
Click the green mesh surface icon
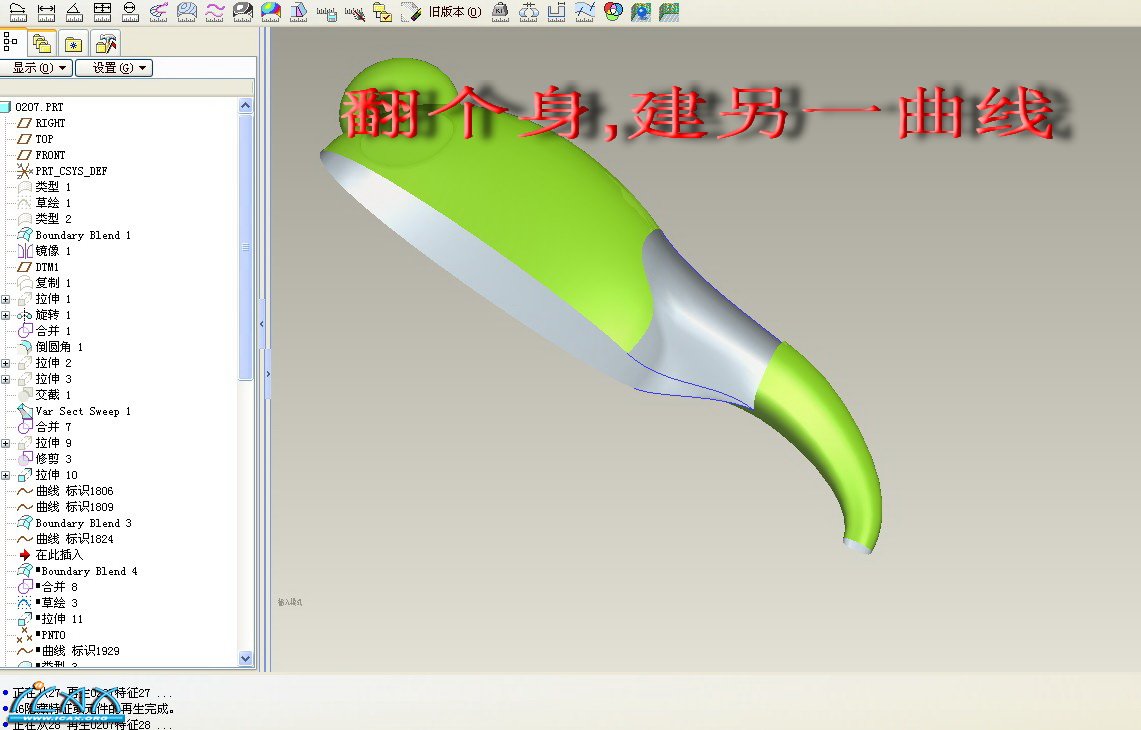(x=669, y=12)
